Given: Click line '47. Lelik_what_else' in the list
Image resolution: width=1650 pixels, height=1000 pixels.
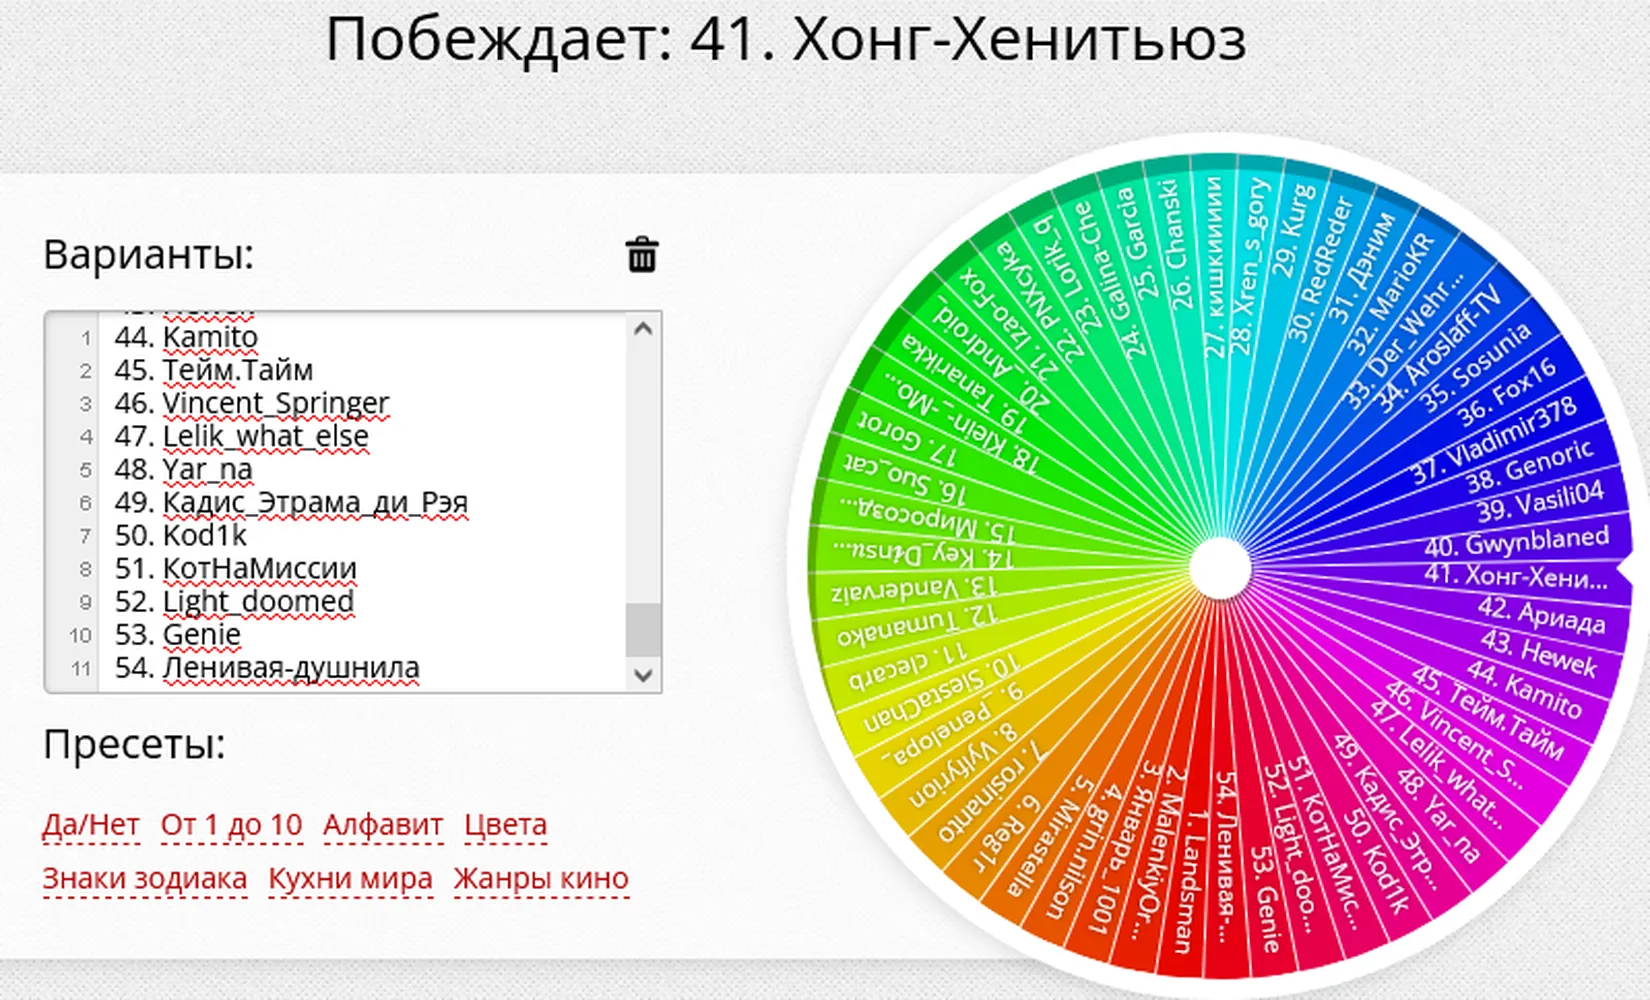Looking at the screenshot, I should [x=241, y=436].
